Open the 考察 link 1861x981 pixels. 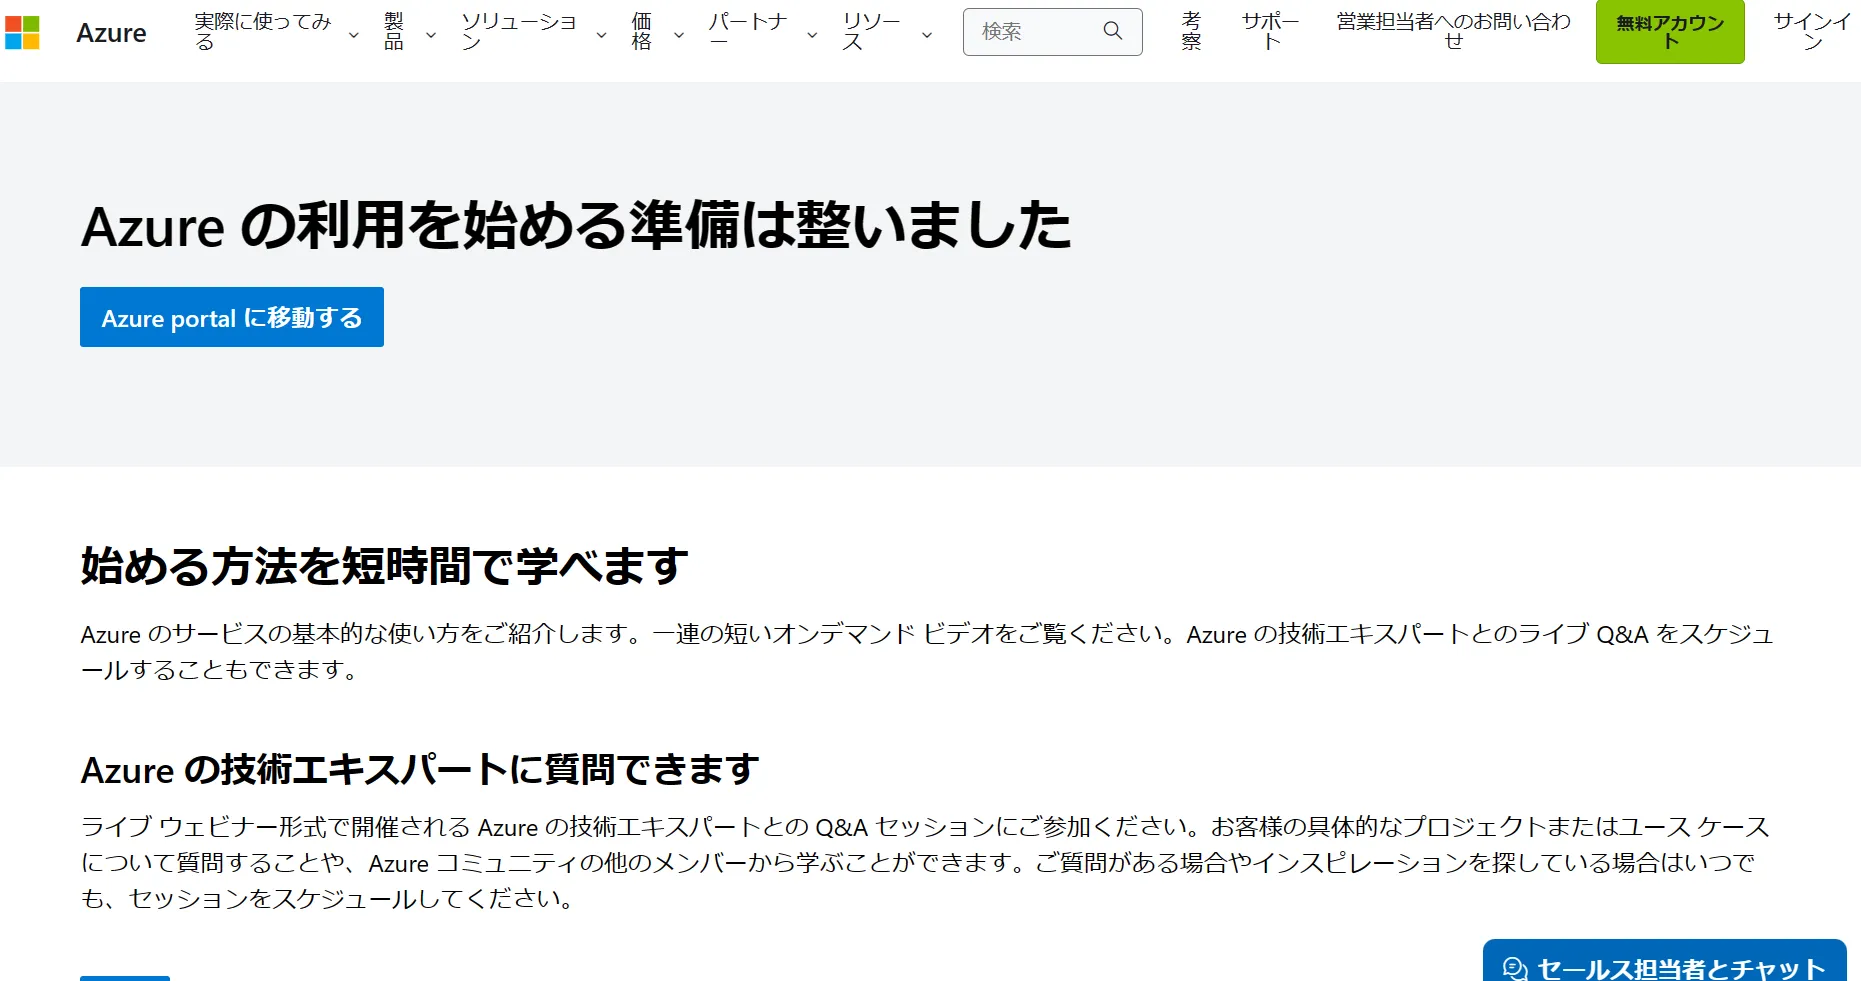(1191, 32)
